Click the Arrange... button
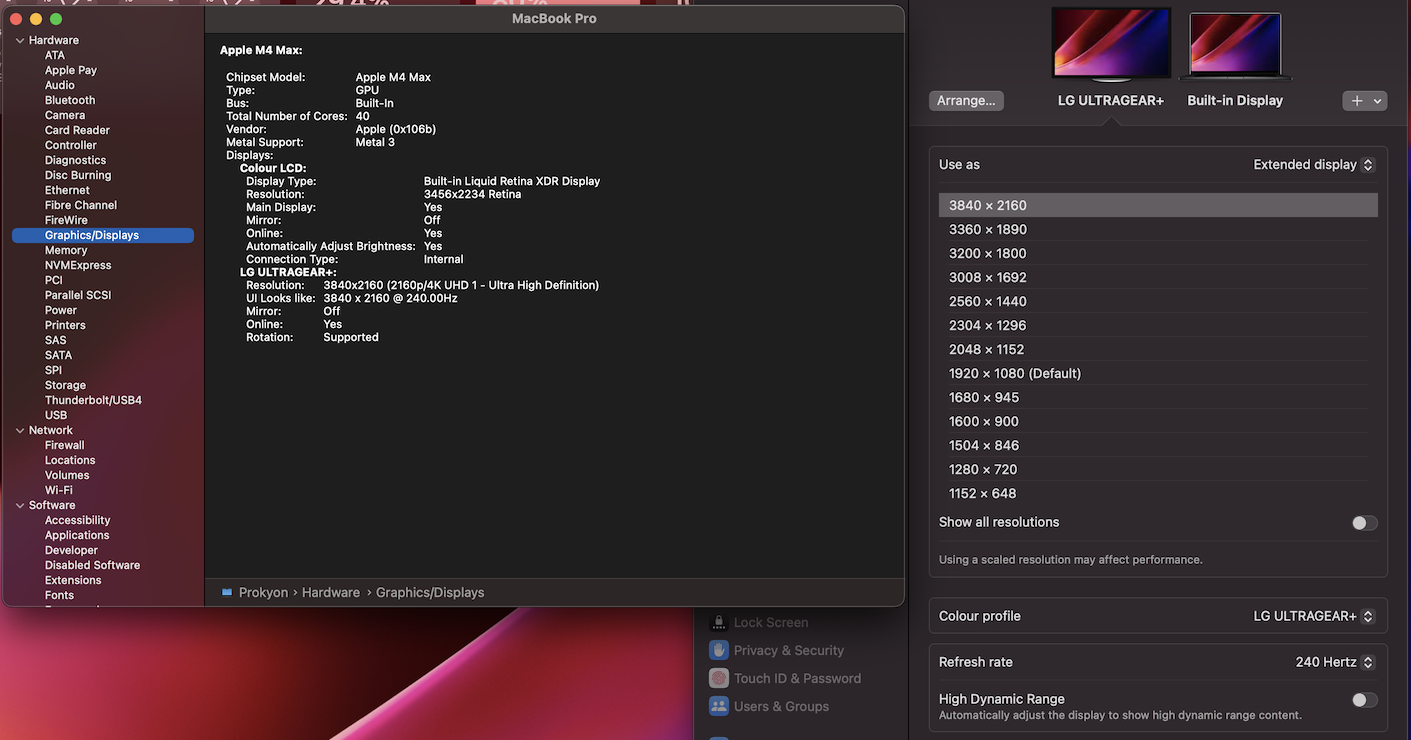Screen dimensions: 1411x740 (x=966, y=100)
